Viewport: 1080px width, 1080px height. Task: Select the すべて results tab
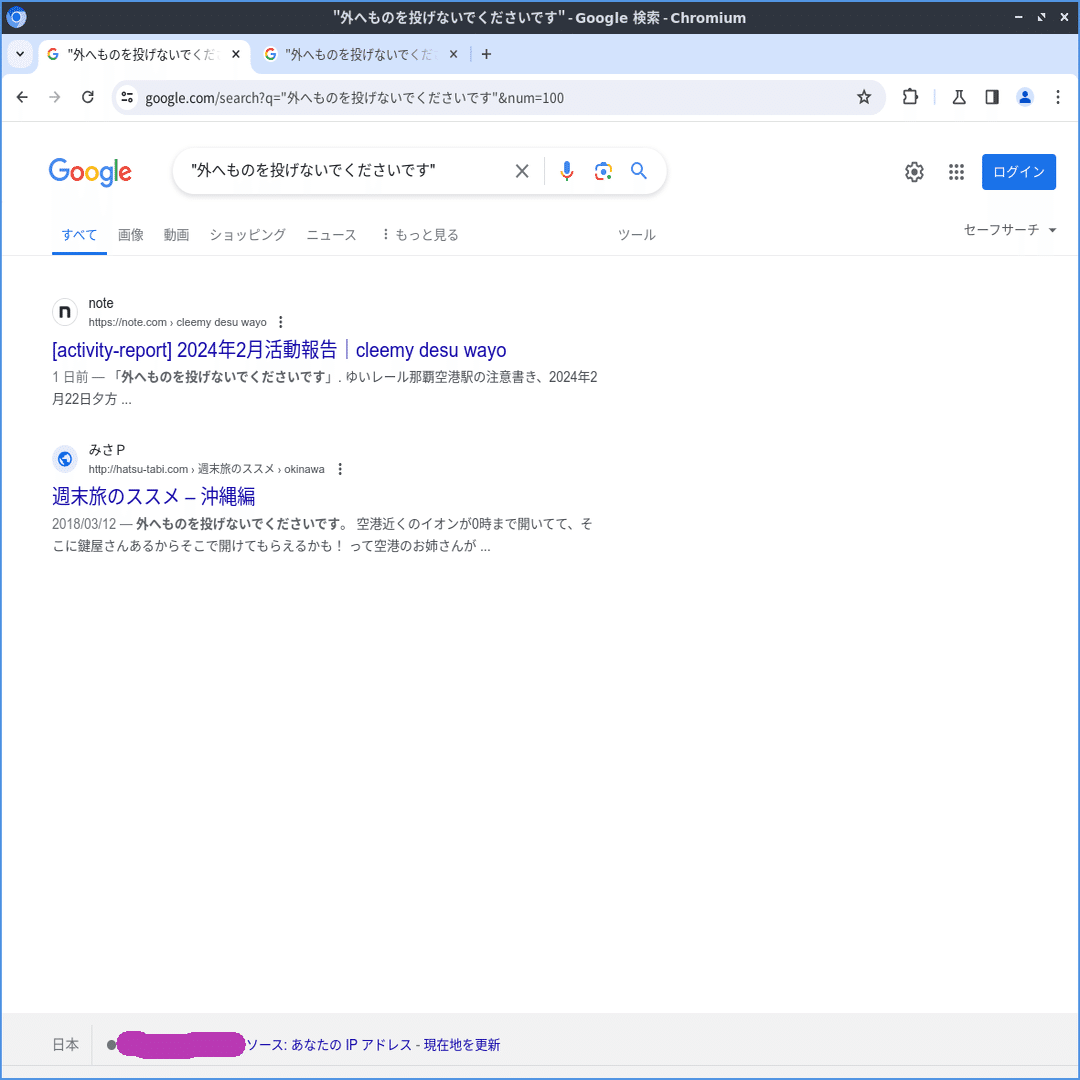pos(79,235)
